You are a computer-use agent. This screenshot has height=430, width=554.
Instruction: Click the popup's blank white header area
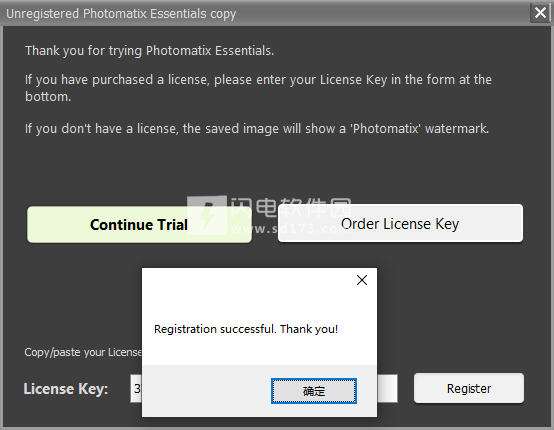247,288
